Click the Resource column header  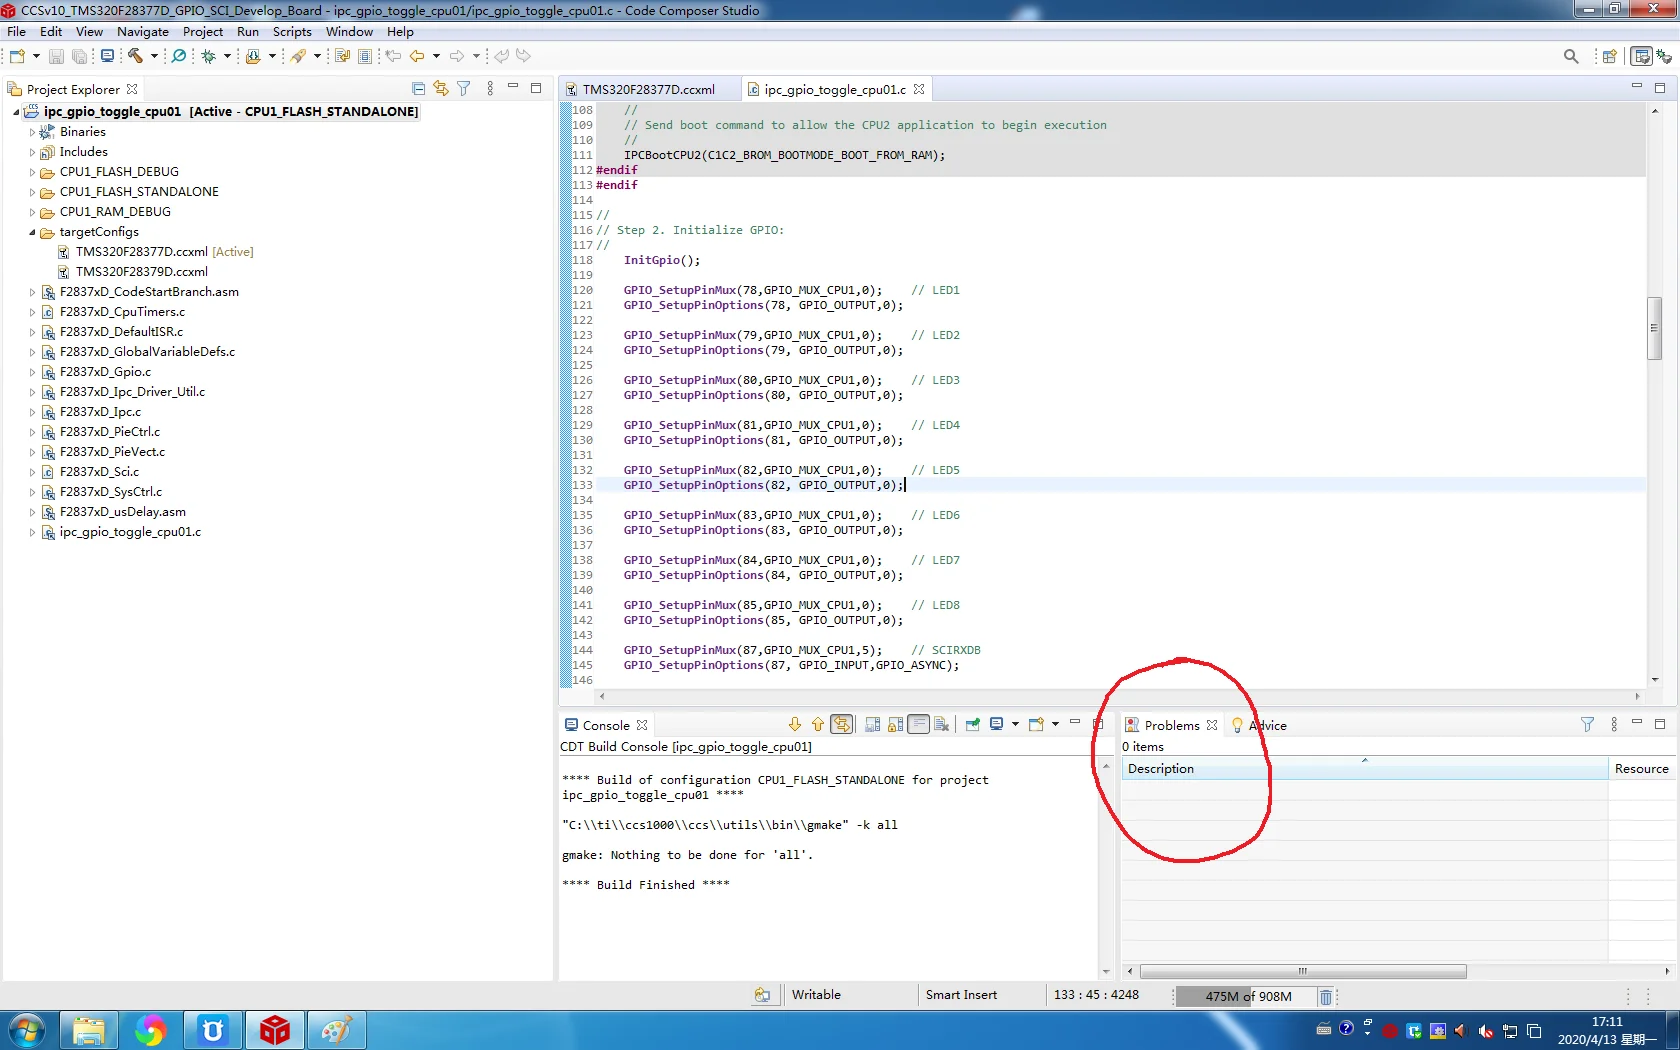coord(1641,768)
